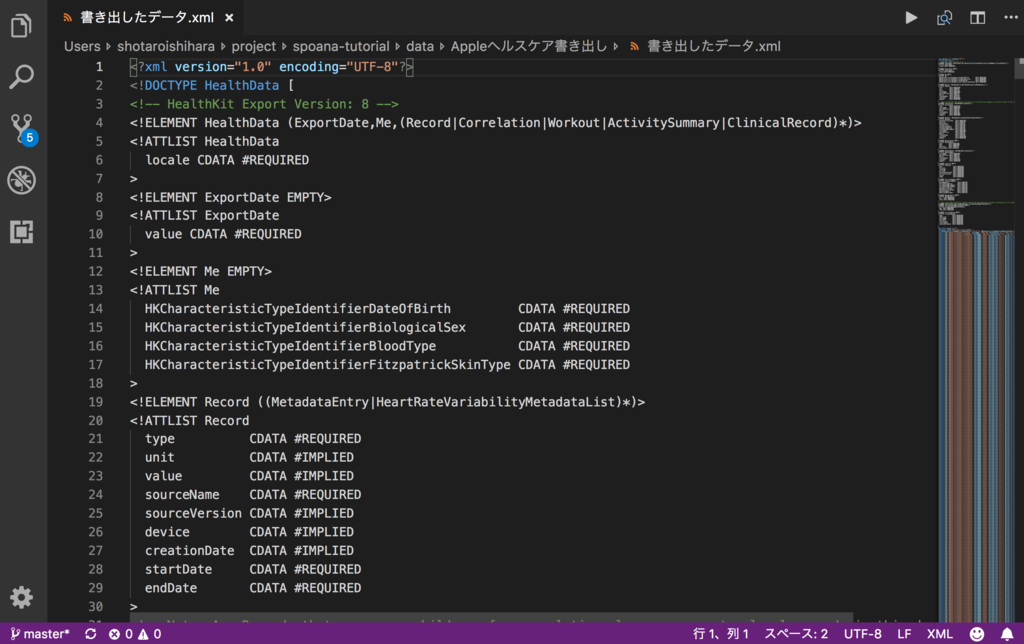
Task: Click the Appleヘルスケア書き出し breadcrumb segment
Action: [529, 46]
